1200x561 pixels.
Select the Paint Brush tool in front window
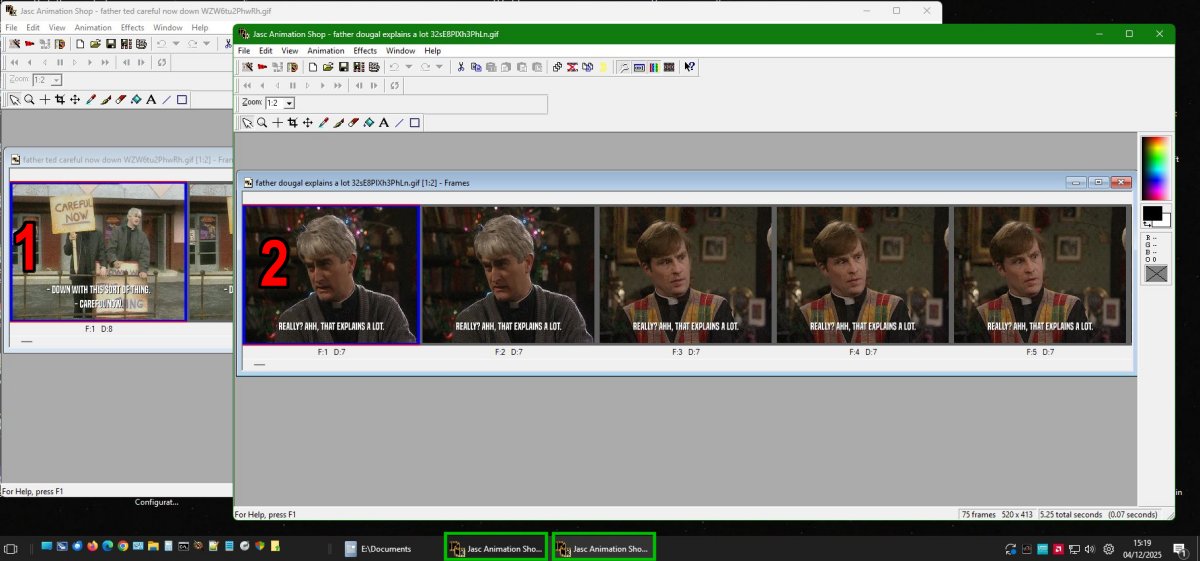point(338,123)
